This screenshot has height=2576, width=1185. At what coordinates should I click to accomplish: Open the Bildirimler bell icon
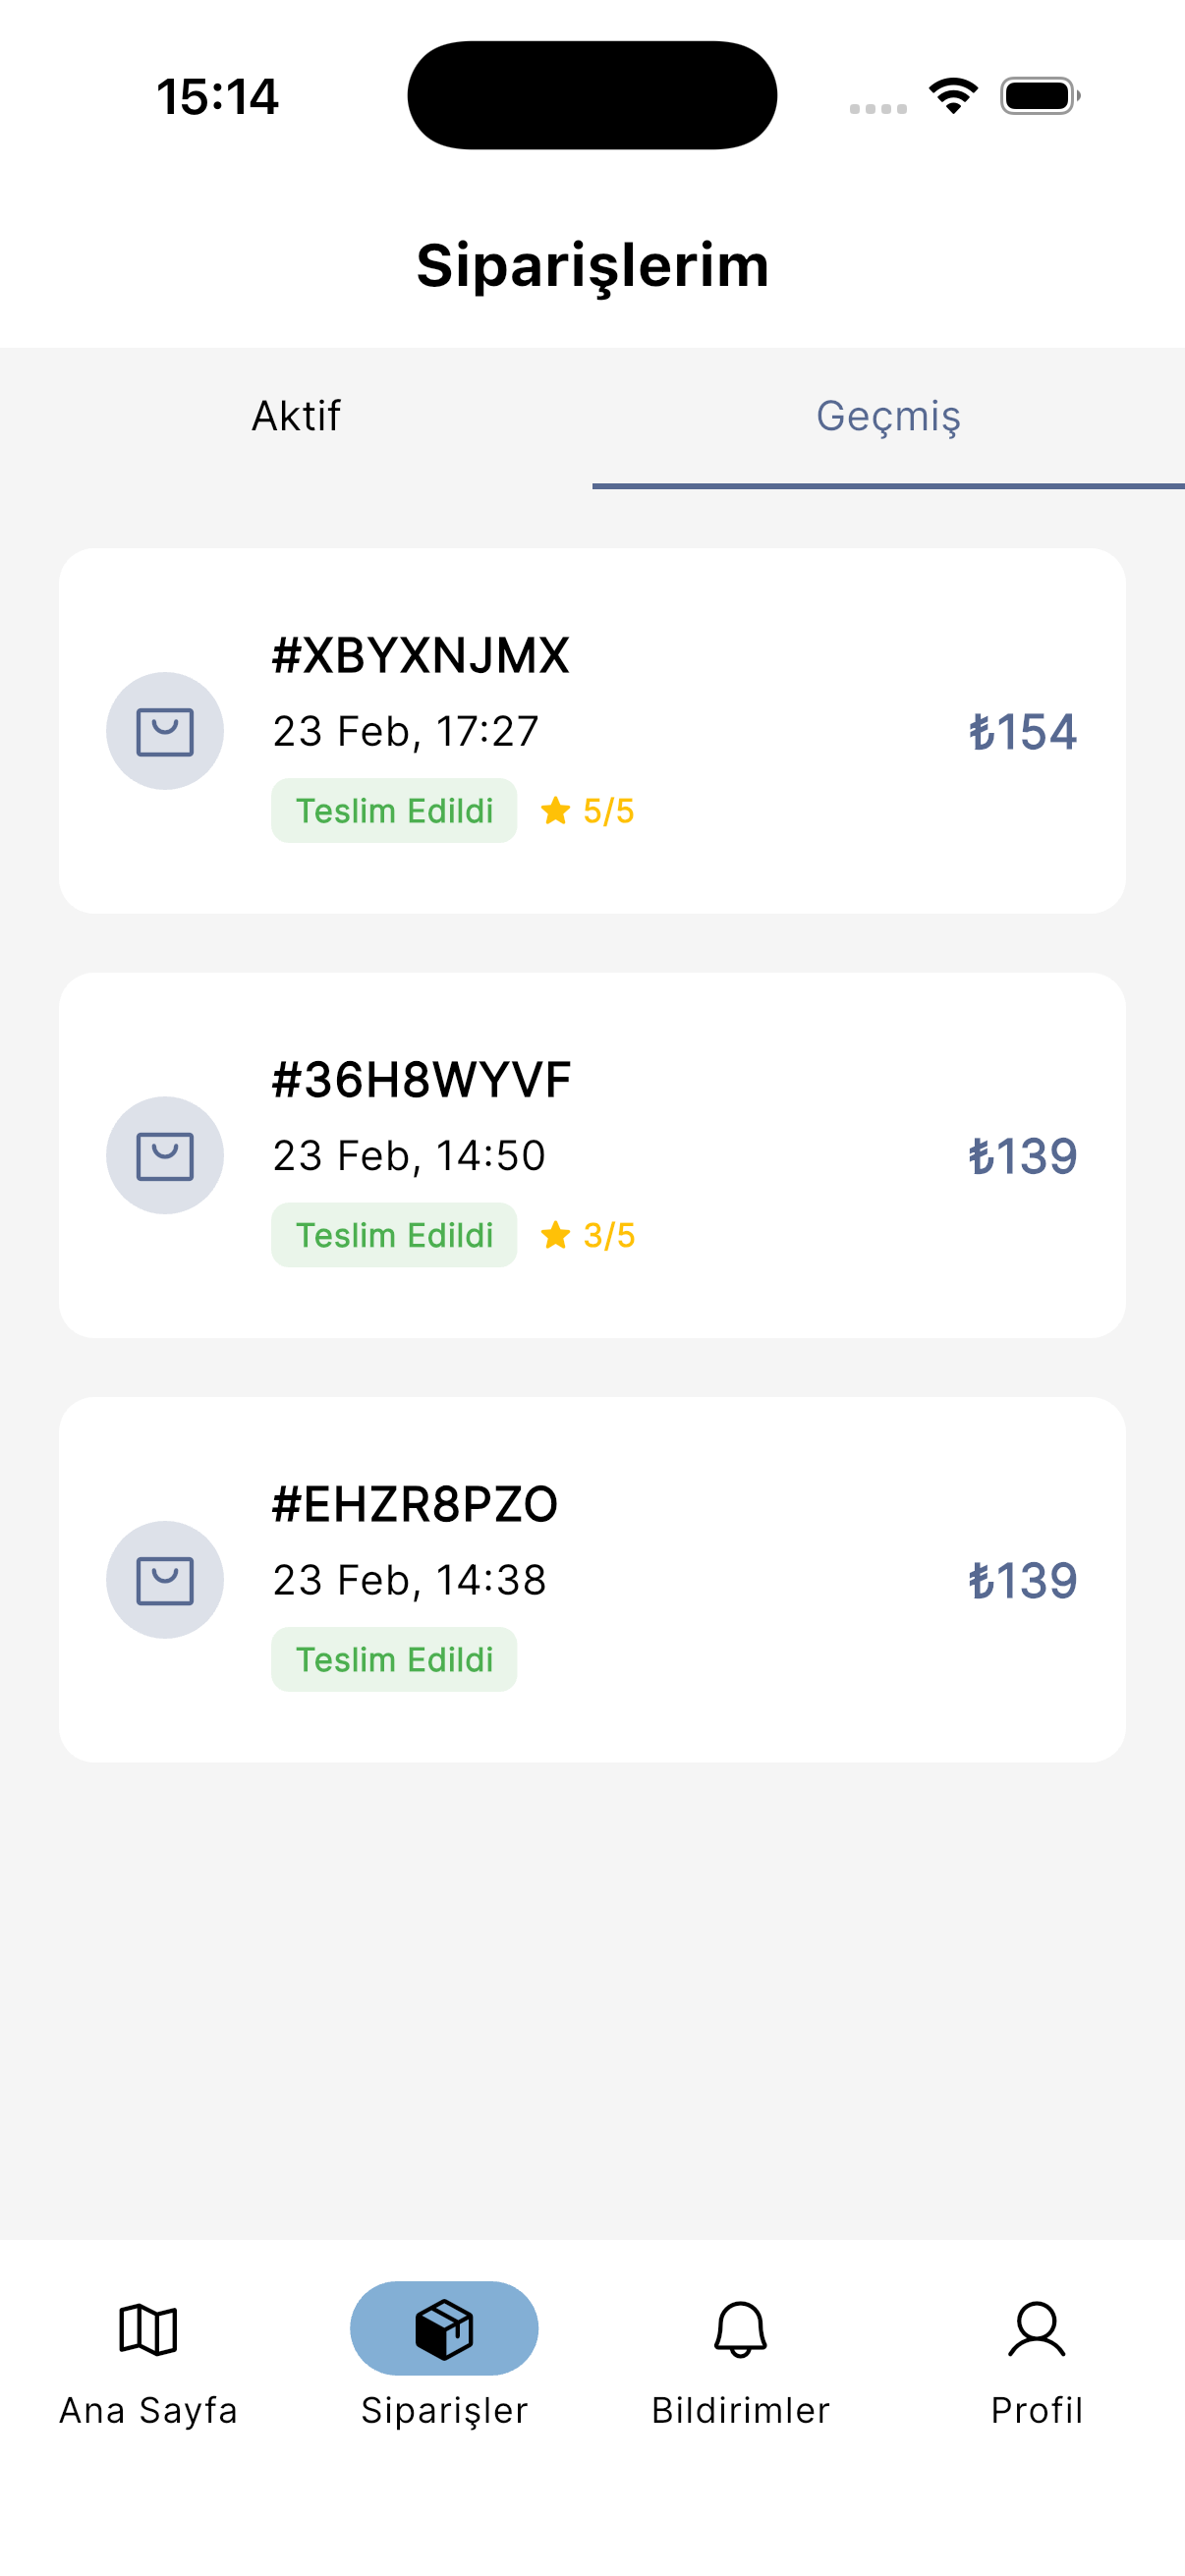point(740,2329)
